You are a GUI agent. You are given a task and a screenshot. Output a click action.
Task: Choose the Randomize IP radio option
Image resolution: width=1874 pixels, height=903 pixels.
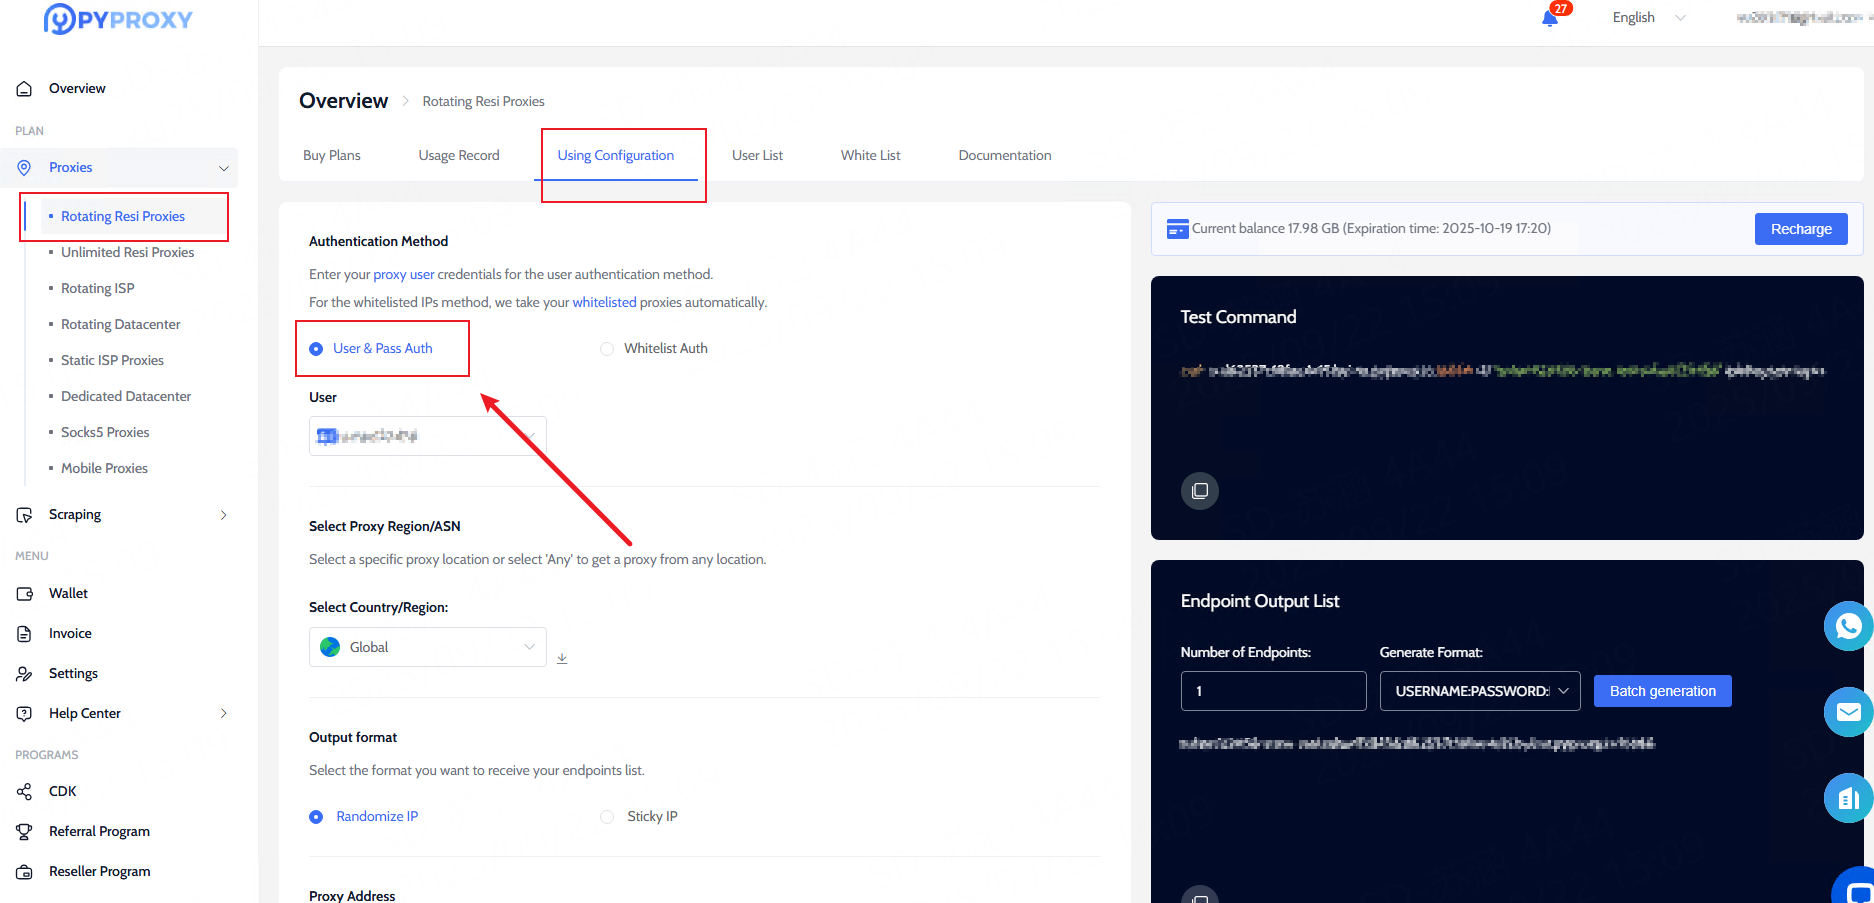pos(316,817)
